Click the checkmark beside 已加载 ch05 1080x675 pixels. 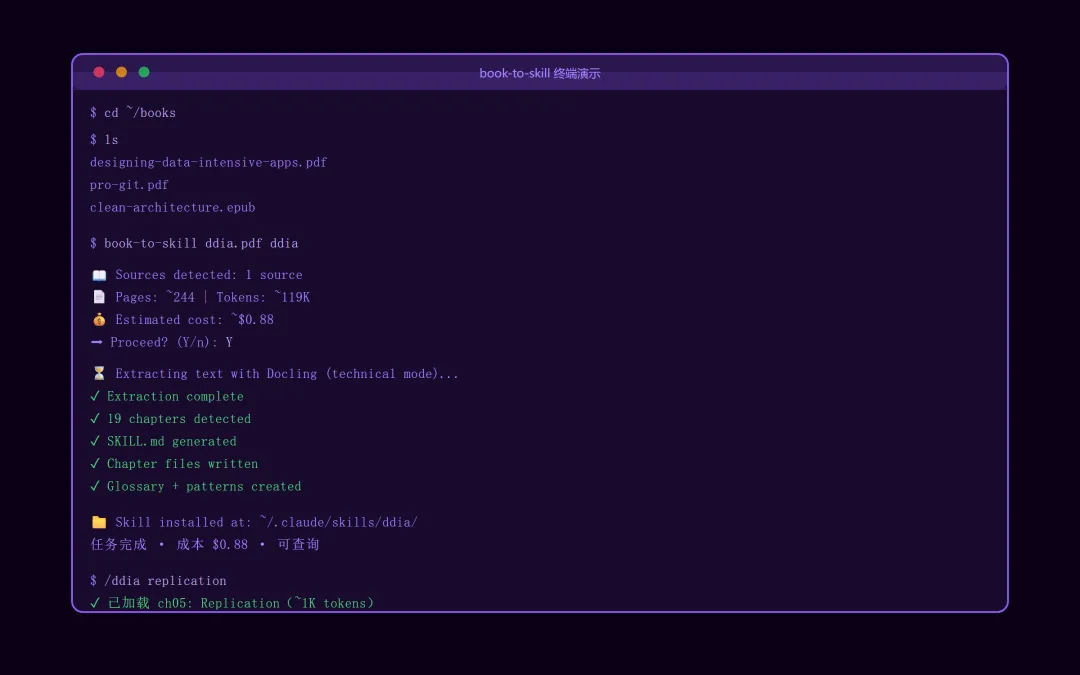(95, 603)
